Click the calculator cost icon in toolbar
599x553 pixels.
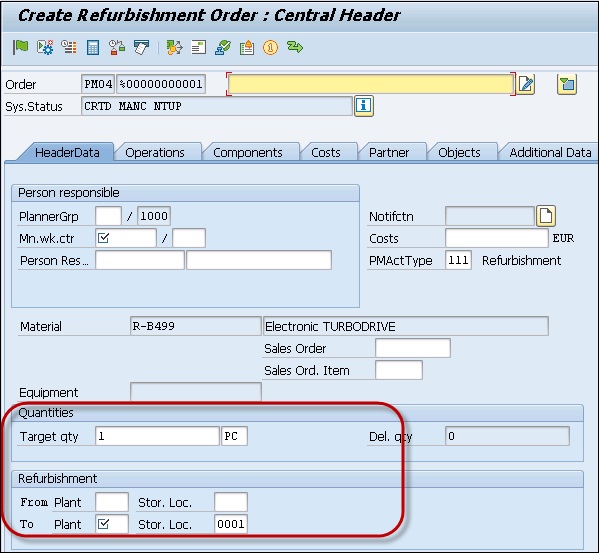tap(93, 48)
